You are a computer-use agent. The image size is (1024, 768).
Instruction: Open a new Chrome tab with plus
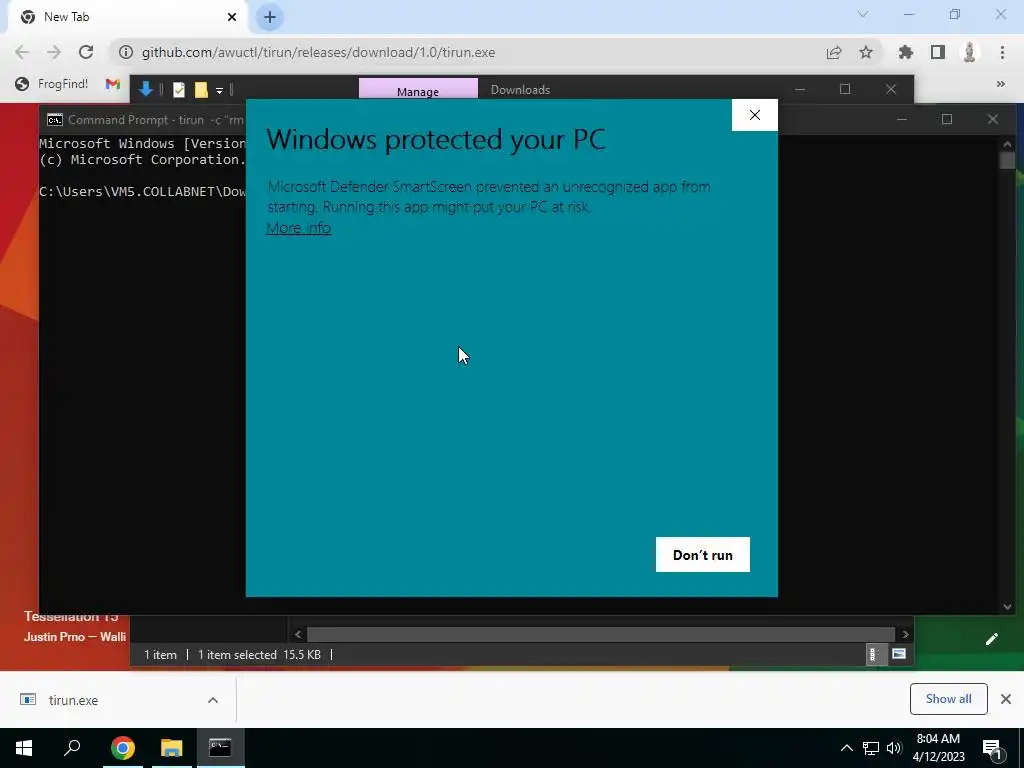(x=270, y=17)
